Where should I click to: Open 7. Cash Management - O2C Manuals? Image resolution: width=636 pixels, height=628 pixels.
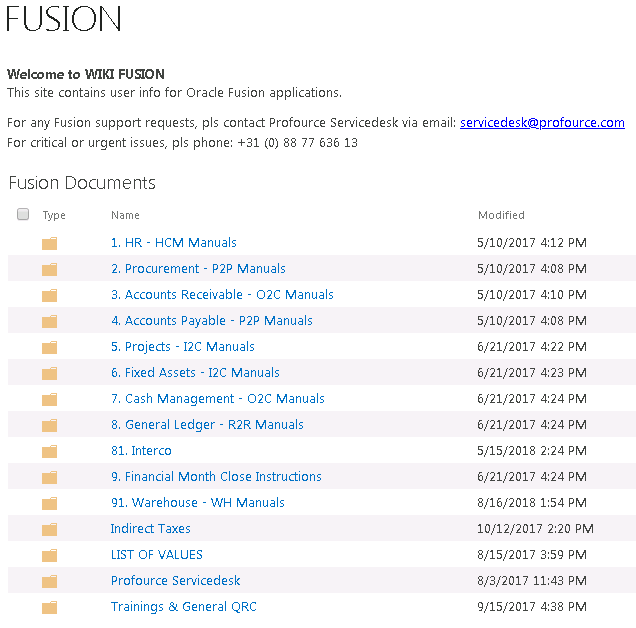point(218,398)
